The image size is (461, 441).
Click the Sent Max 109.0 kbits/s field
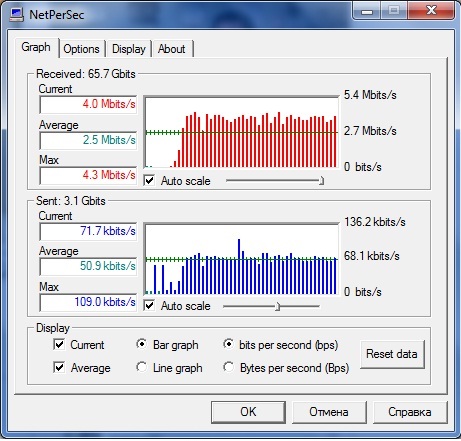pos(88,302)
